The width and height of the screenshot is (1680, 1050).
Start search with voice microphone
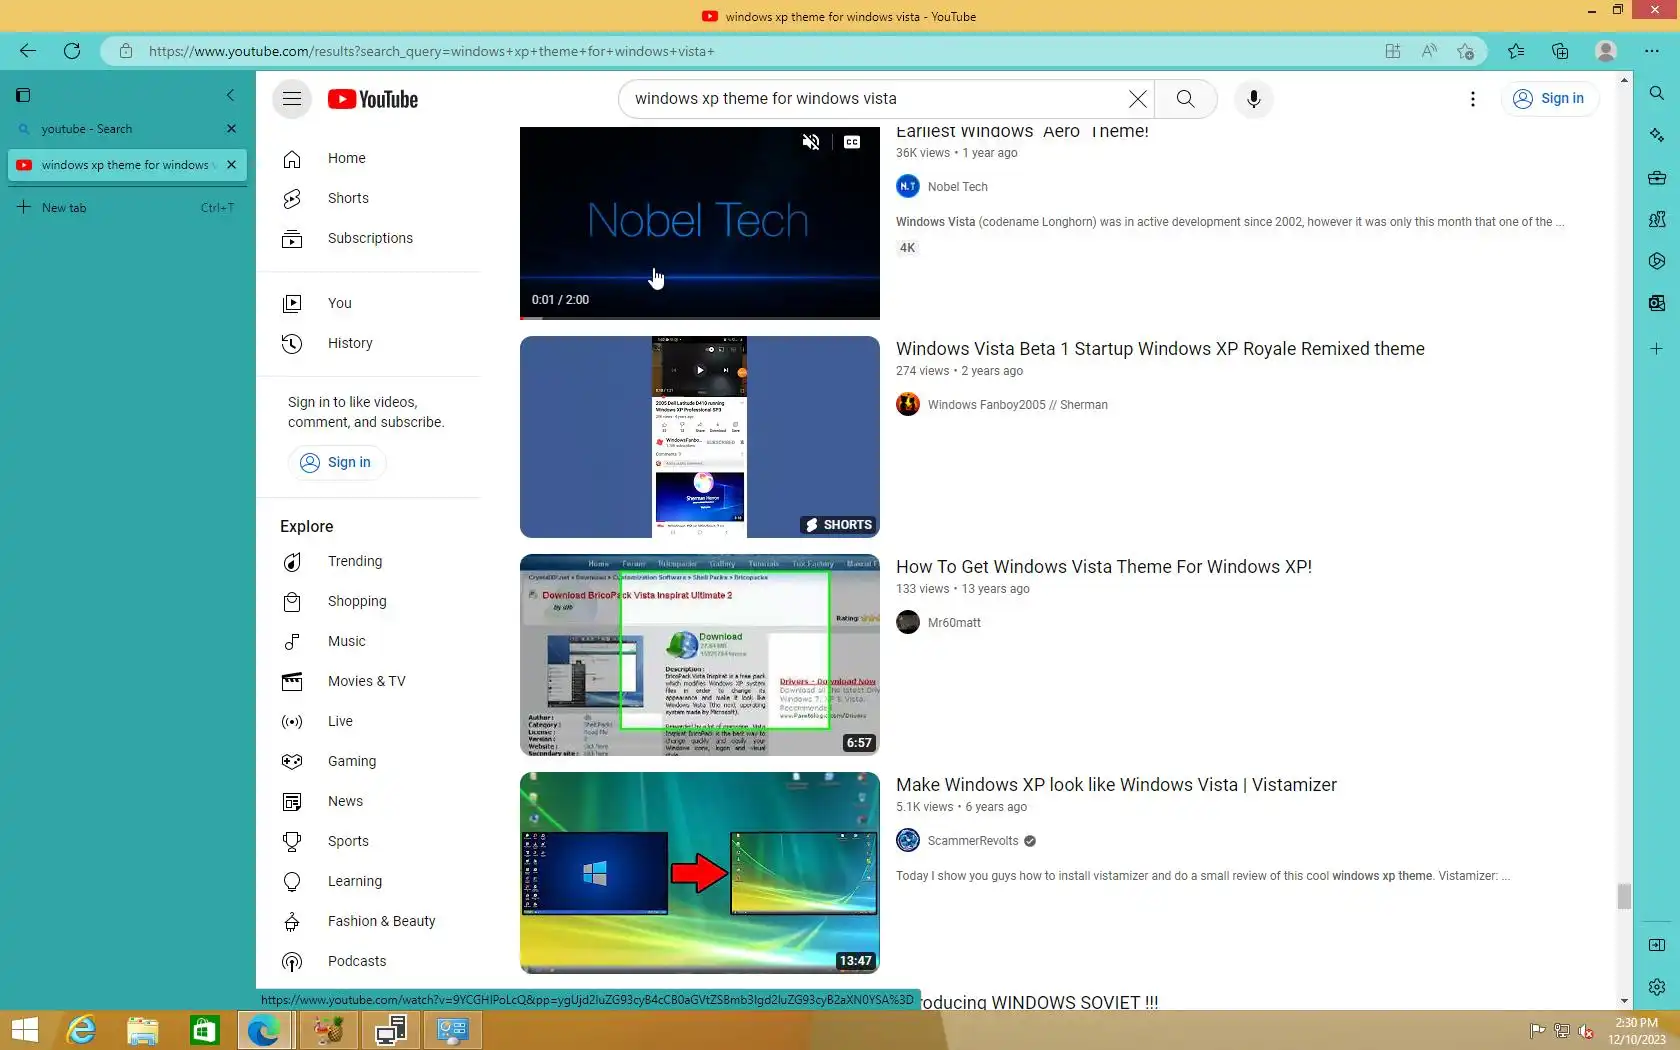point(1253,99)
